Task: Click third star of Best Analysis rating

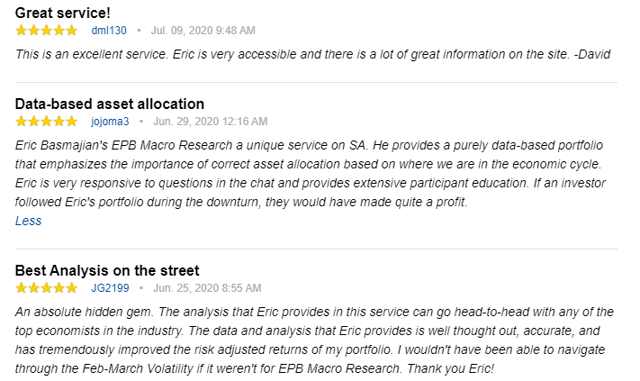Action: click(47, 288)
